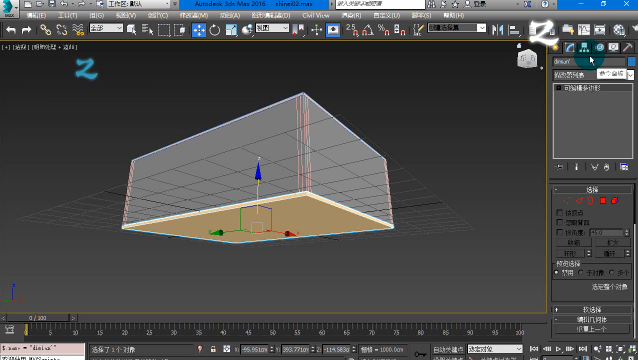Select the Bind to Space Warp tool
The height and width of the screenshot is (360, 638).
78,30
